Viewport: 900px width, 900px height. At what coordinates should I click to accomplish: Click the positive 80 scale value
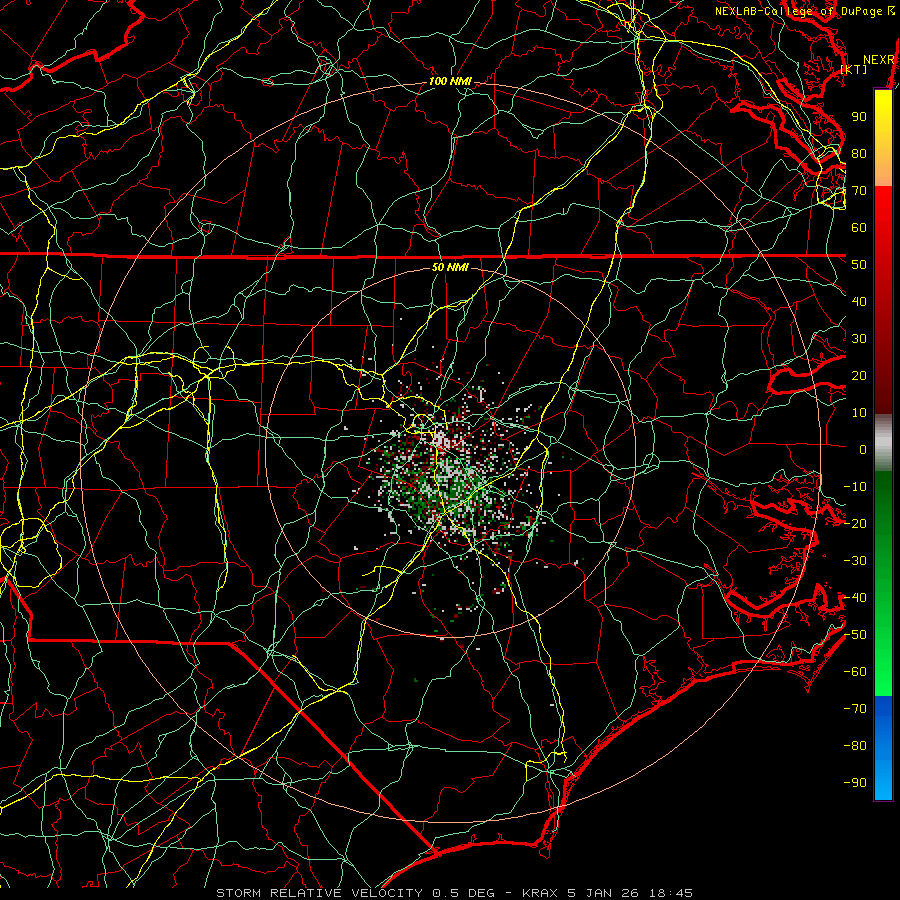[x=859, y=154]
